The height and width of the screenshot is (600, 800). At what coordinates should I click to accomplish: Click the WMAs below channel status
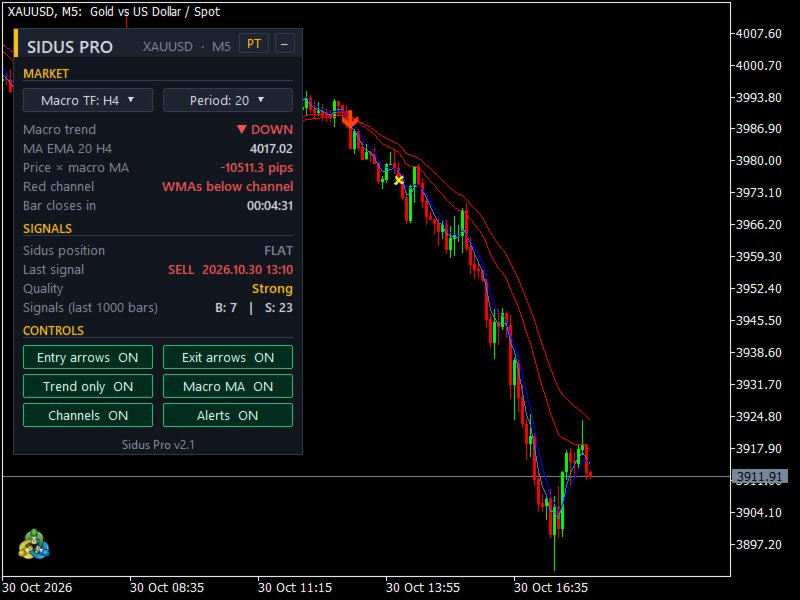tap(228, 187)
